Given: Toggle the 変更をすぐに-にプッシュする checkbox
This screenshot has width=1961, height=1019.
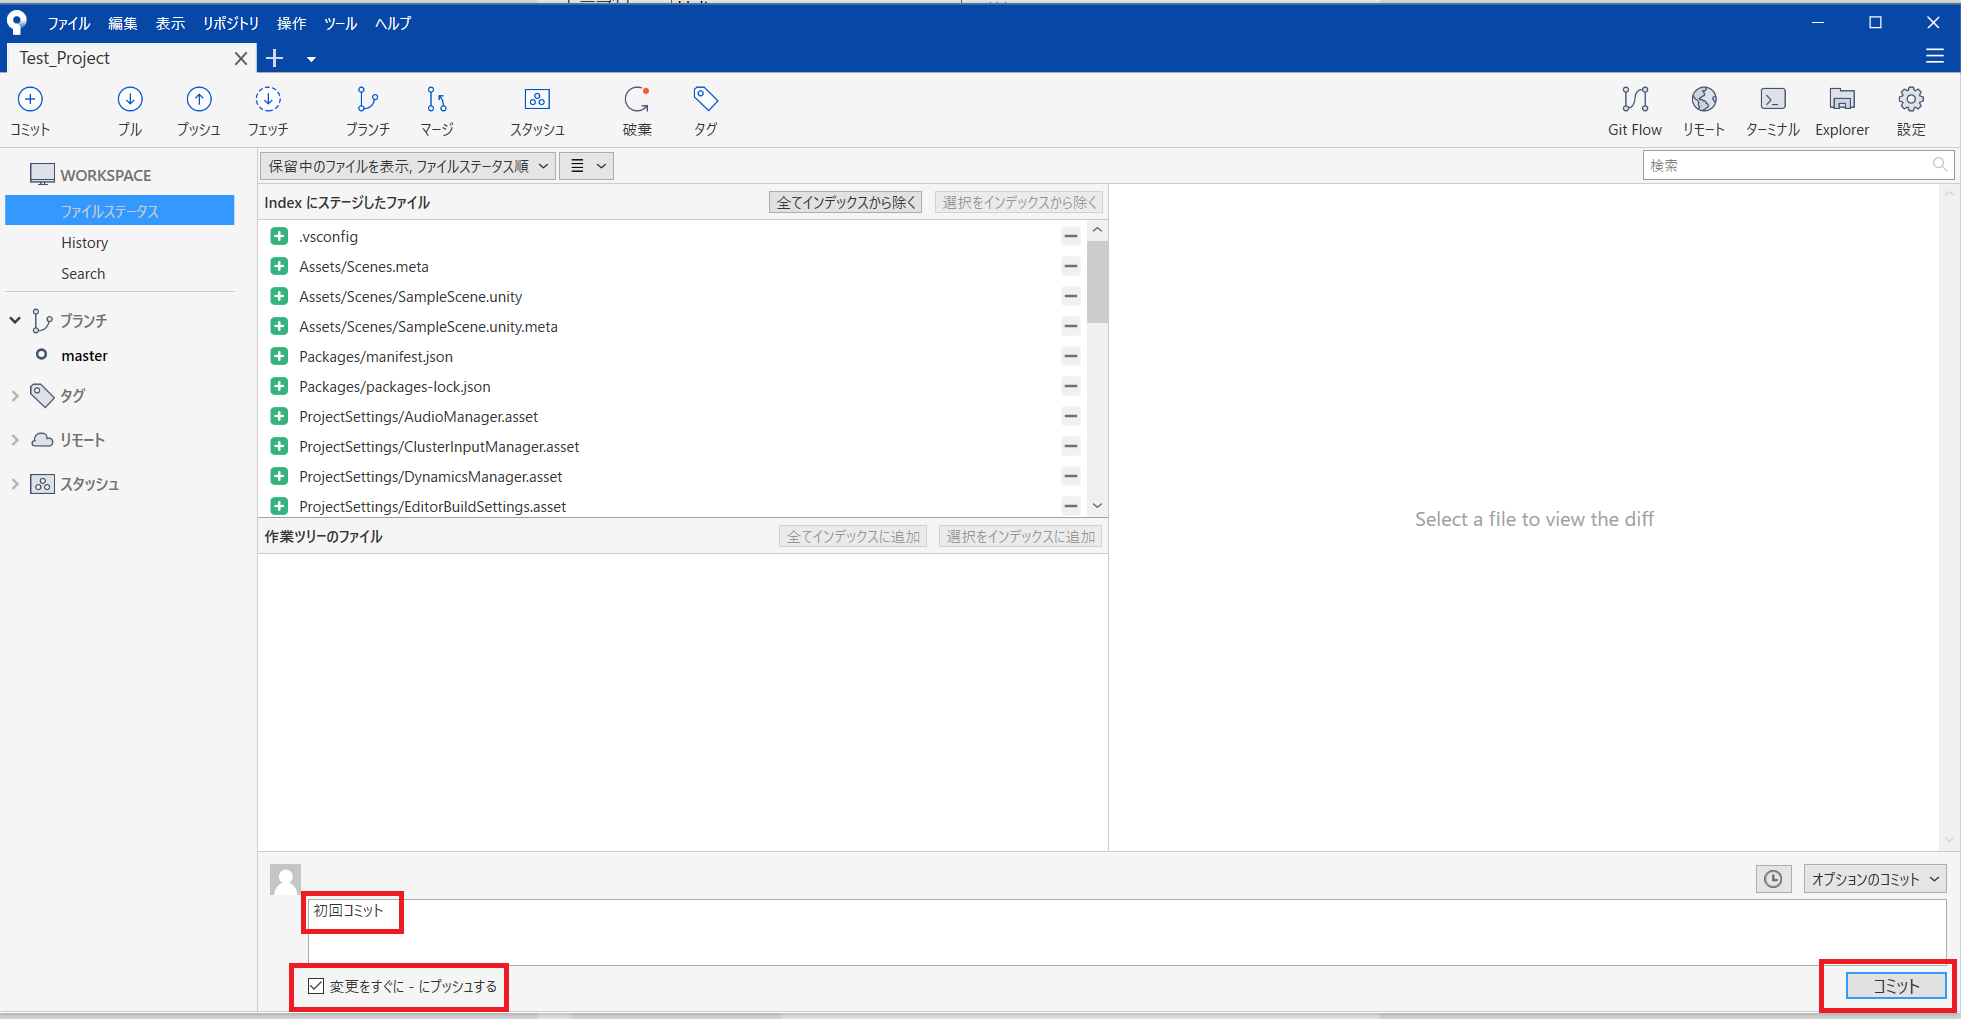Looking at the screenshot, I should pyautogui.click(x=316, y=986).
